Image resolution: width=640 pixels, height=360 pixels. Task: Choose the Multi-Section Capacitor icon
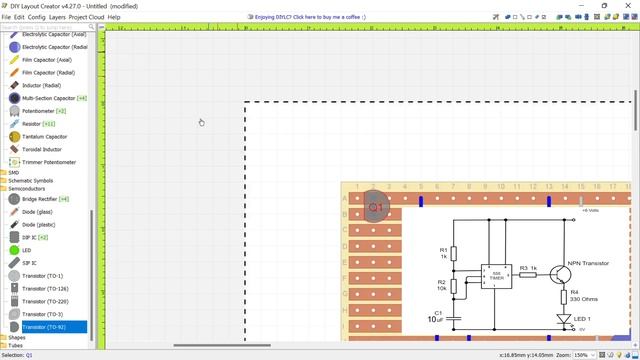point(14,98)
